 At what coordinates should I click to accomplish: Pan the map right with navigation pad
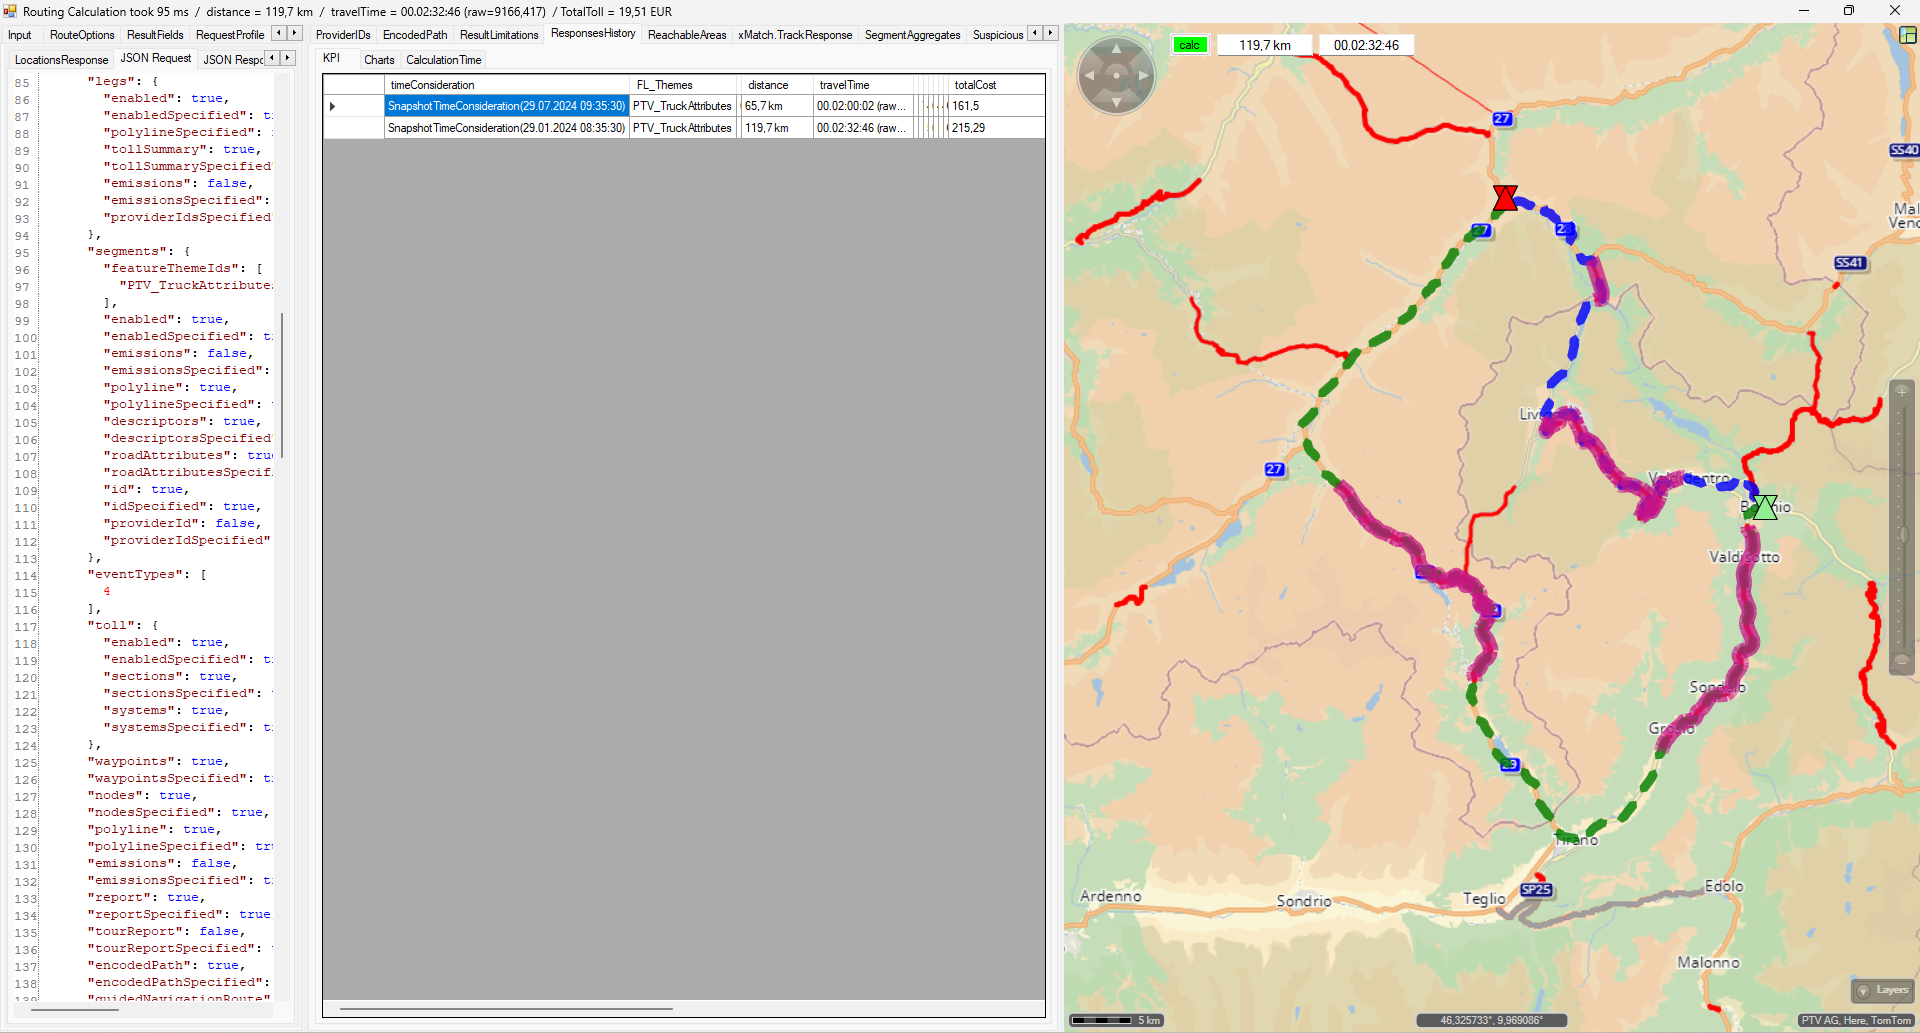pyautogui.click(x=1143, y=75)
